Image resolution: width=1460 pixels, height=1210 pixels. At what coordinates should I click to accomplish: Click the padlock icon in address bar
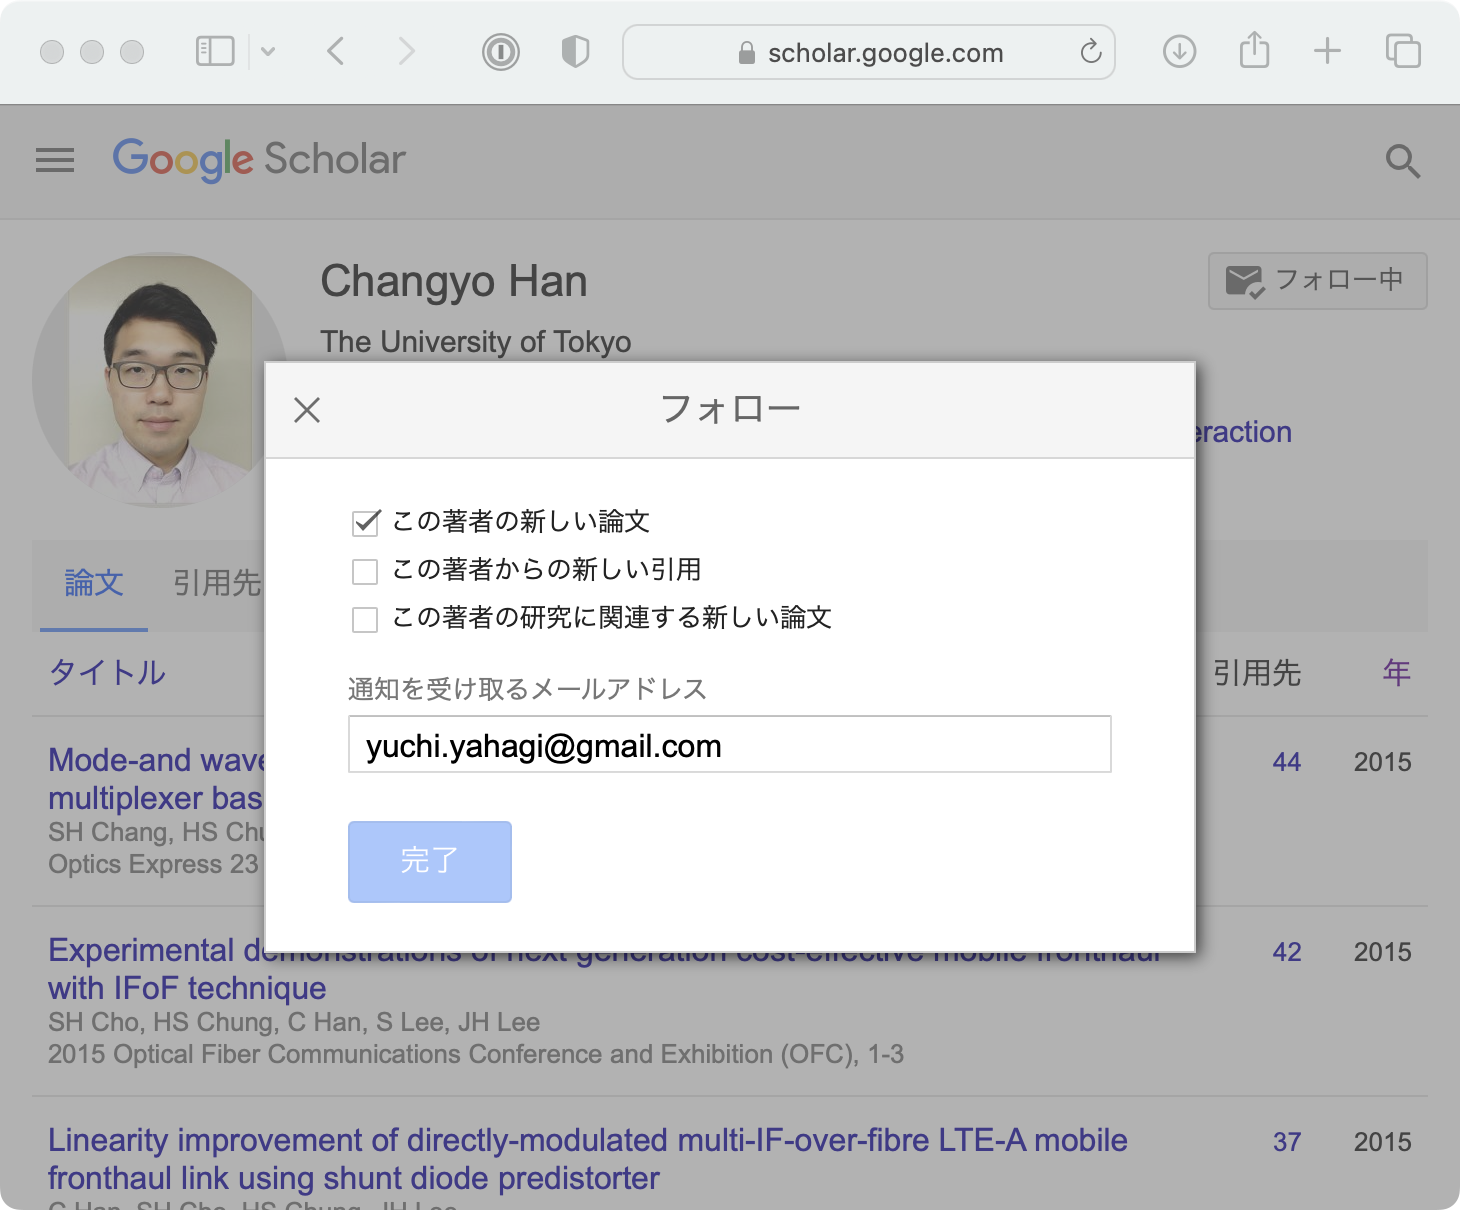point(745,53)
